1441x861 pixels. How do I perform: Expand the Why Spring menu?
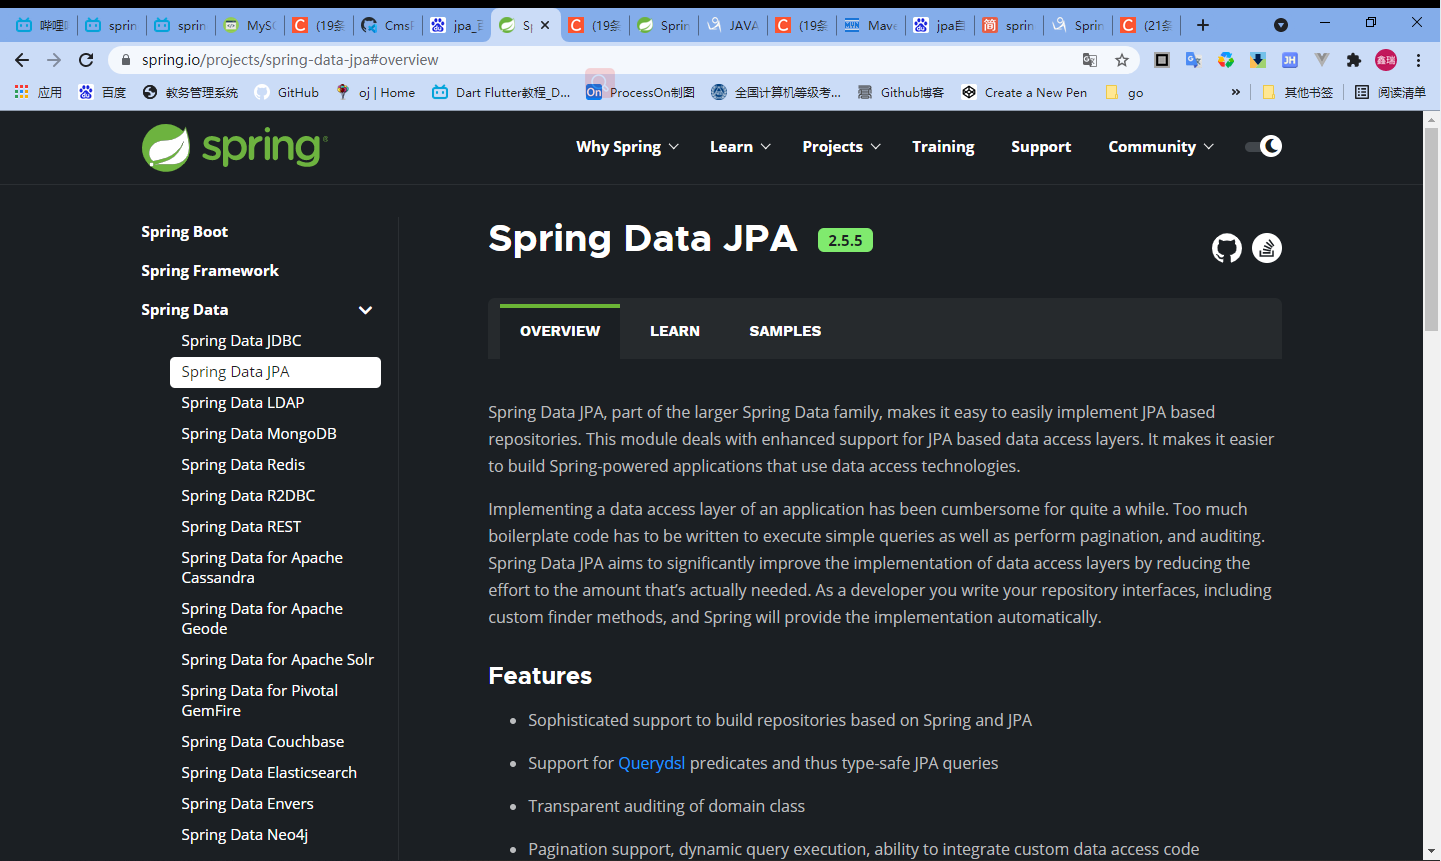click(627, 146)
